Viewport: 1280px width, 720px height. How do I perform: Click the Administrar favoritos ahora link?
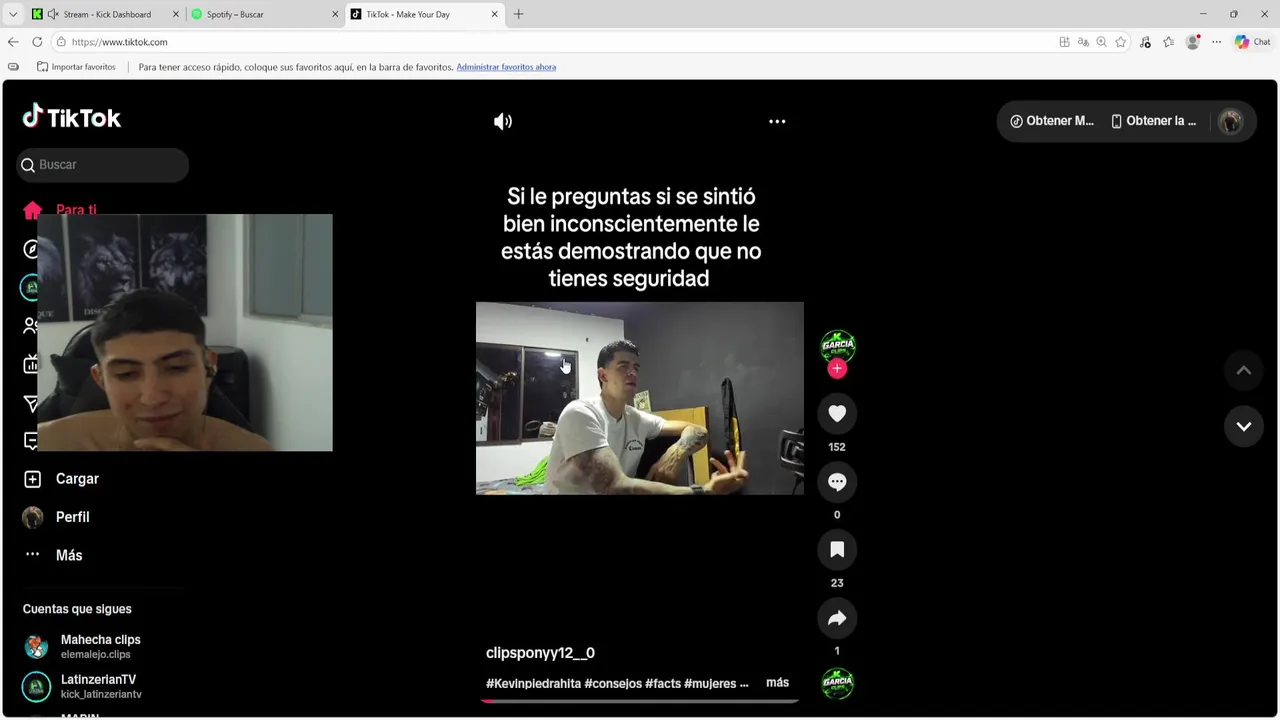pos(506,67)
